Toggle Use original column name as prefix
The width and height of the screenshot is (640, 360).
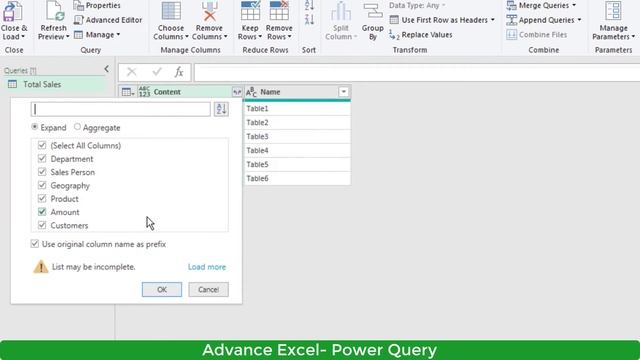pyautogui.click(x=35, y=244)
